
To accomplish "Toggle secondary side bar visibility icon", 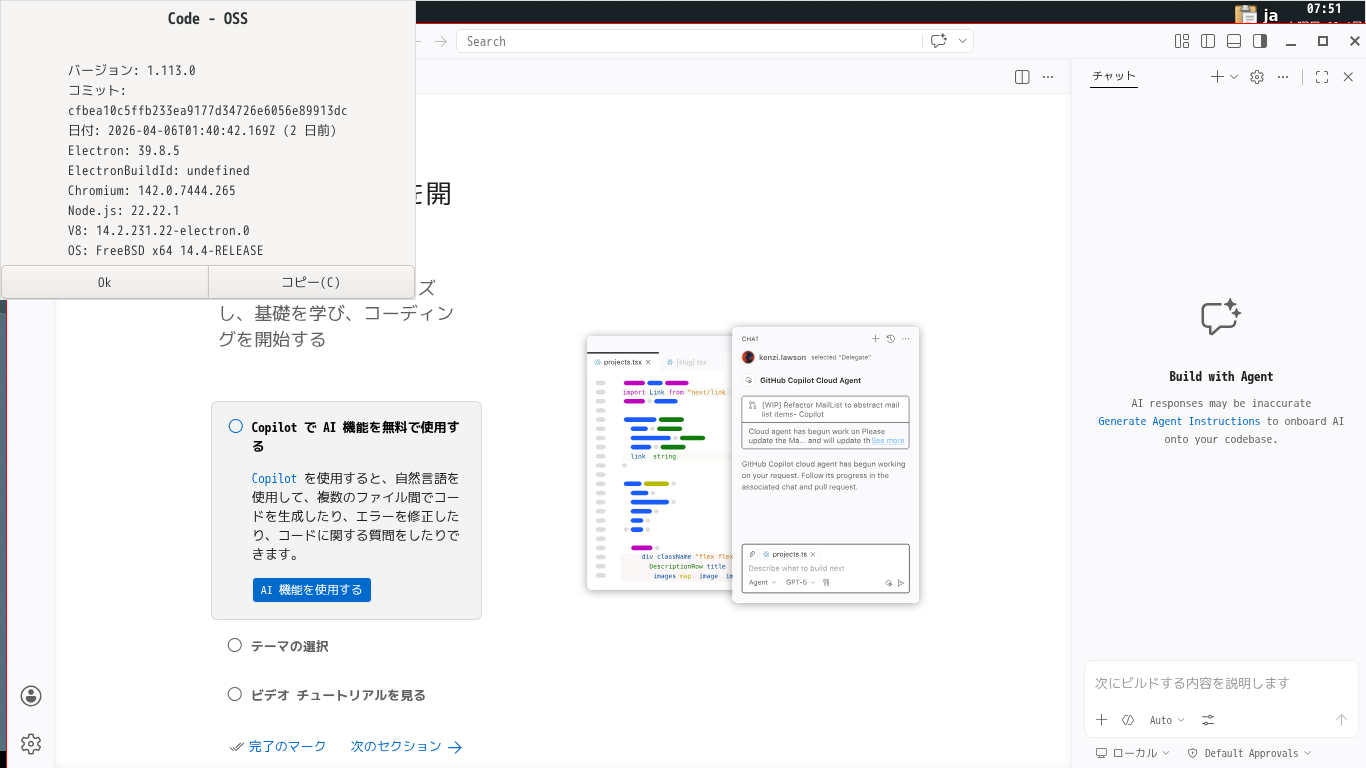I will pos(1260,41).
